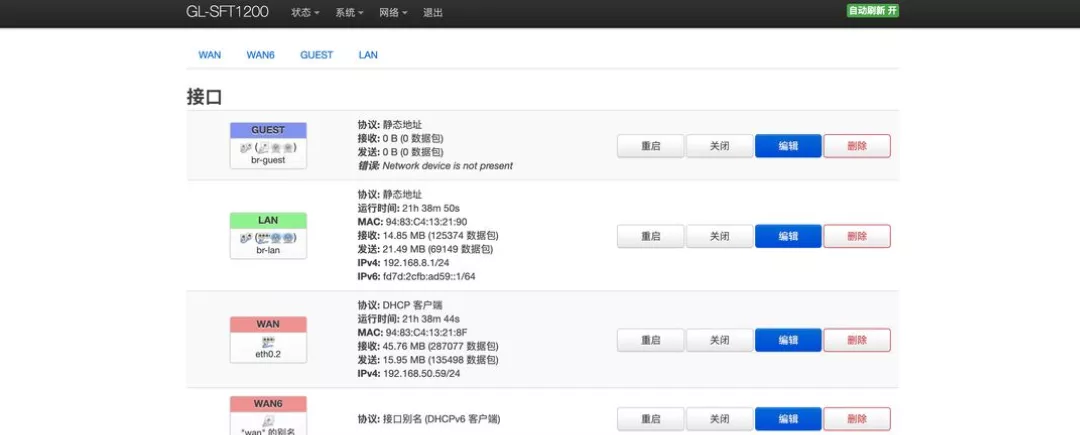Edit the LAN interface
The height and width of the screenshot is (435, 1080).
788,236
